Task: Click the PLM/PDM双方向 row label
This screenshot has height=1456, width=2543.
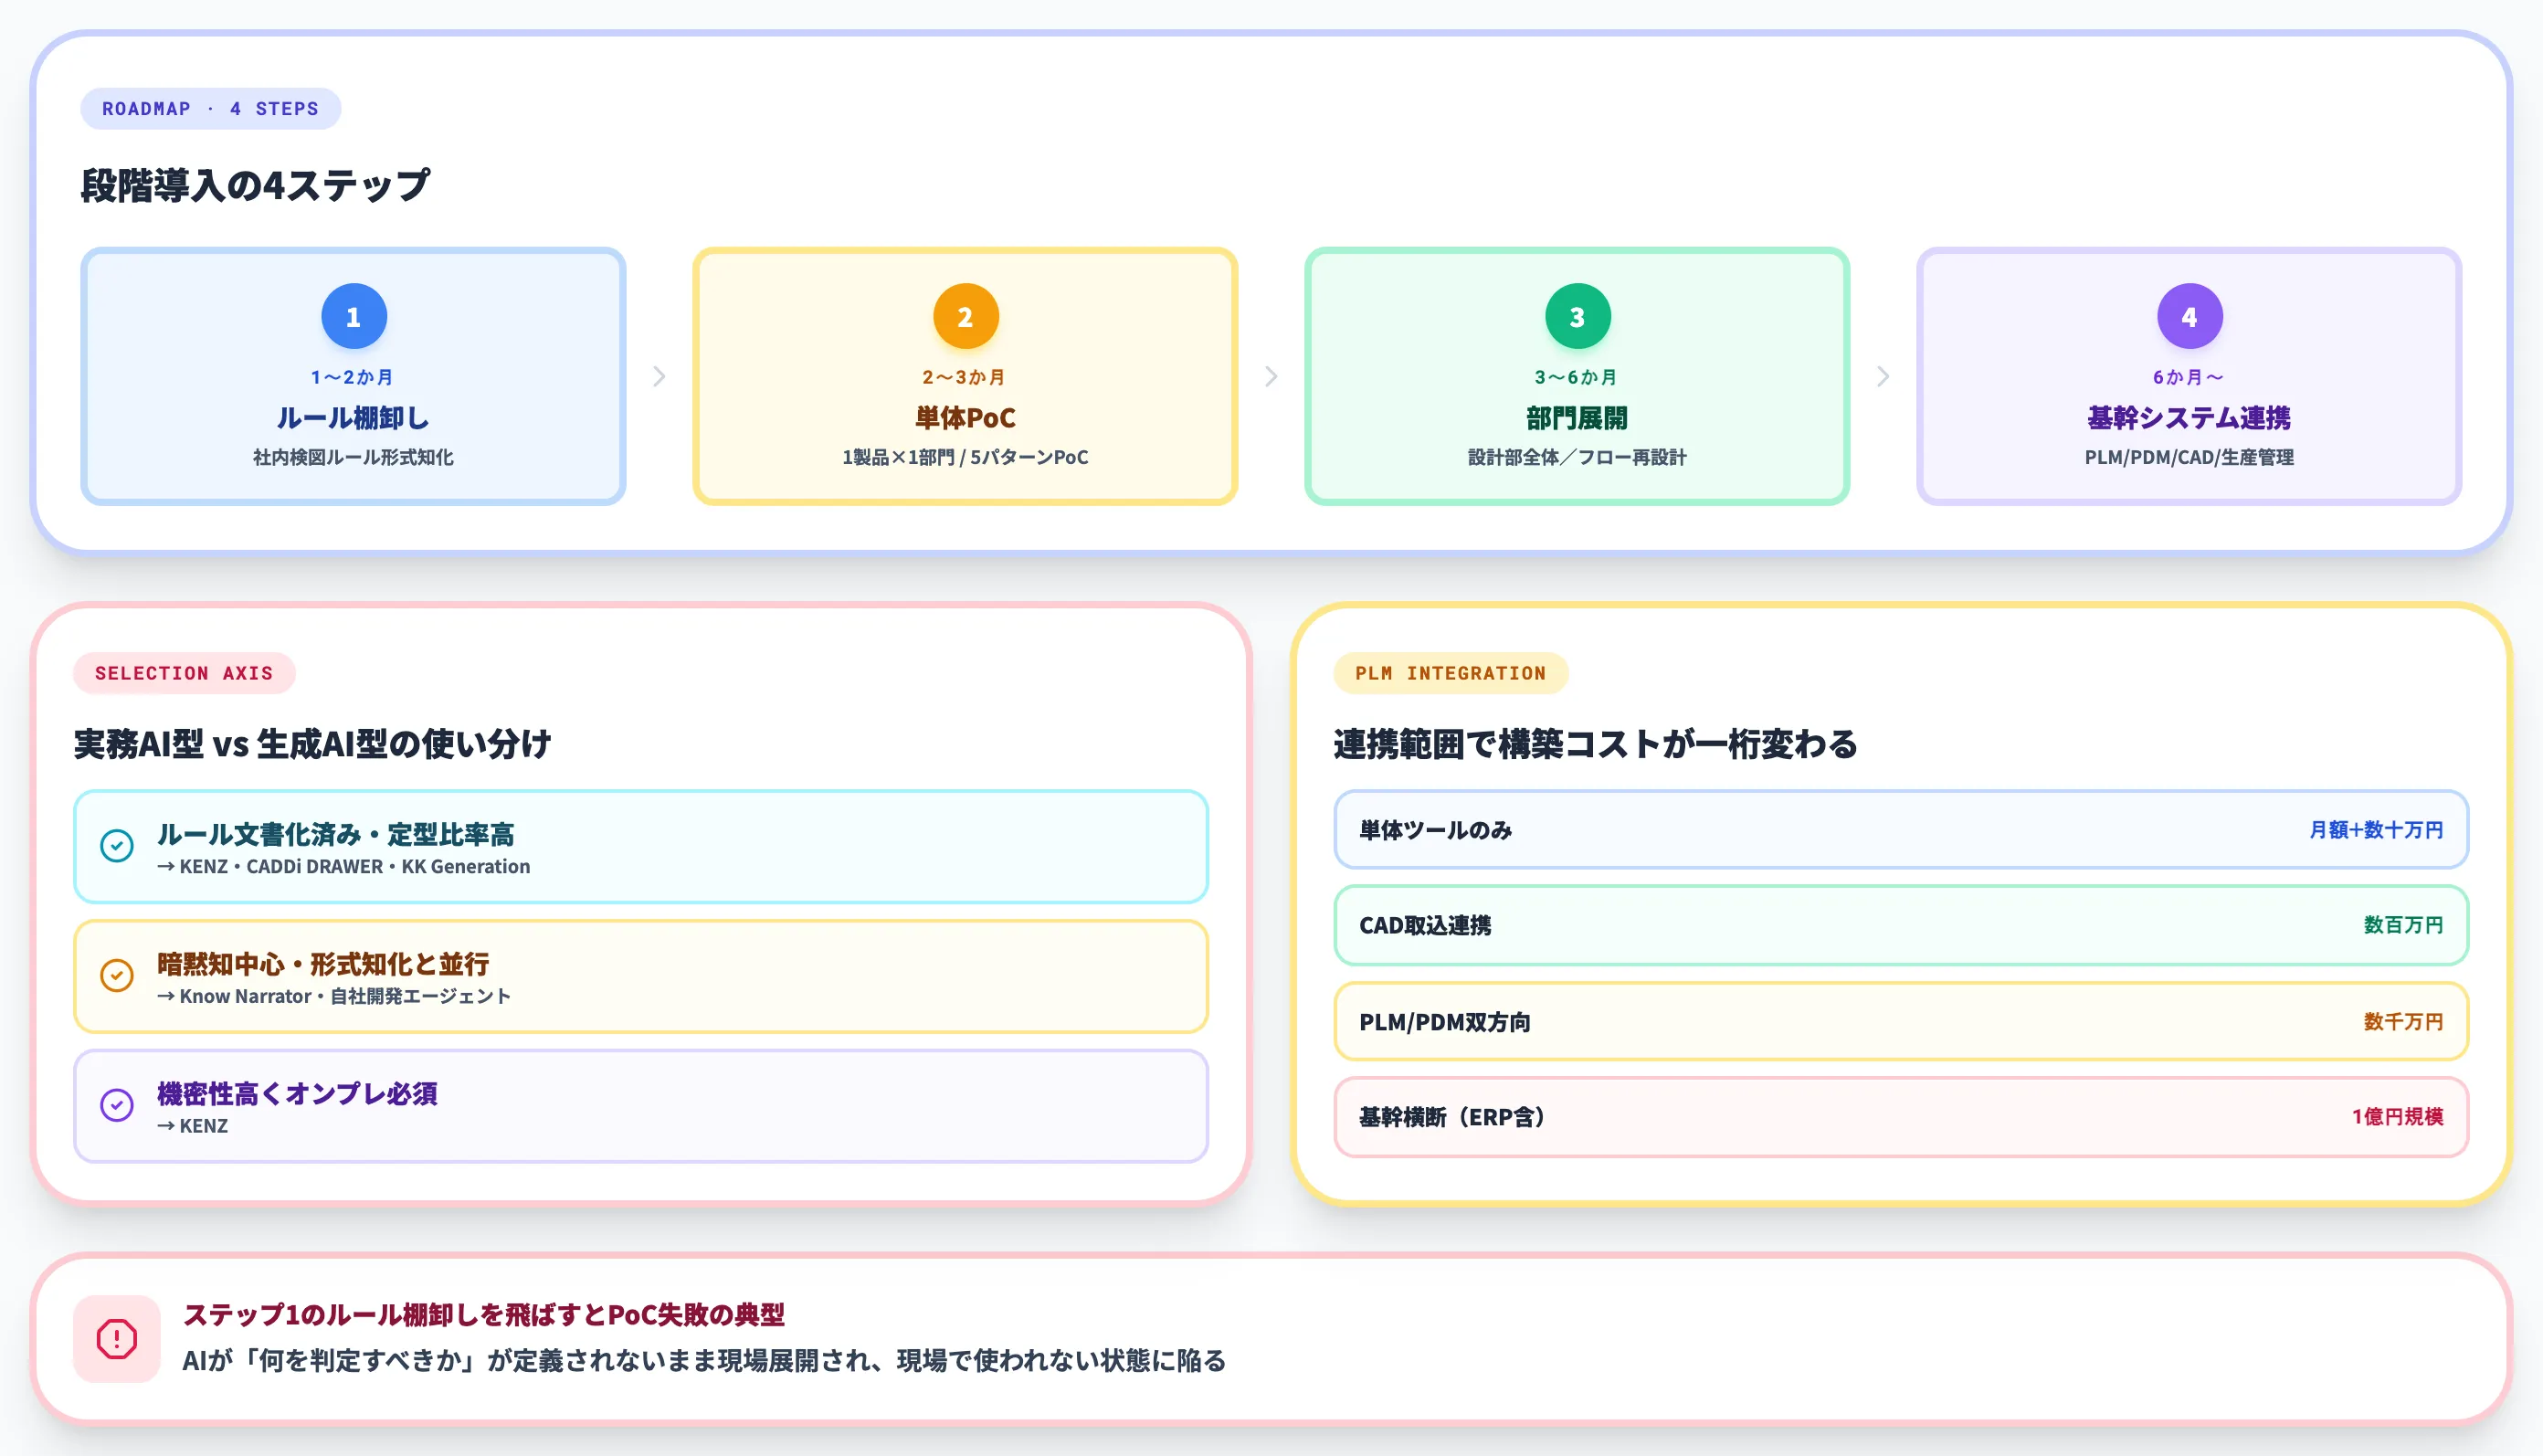Action: (x=1444, y=1022)
